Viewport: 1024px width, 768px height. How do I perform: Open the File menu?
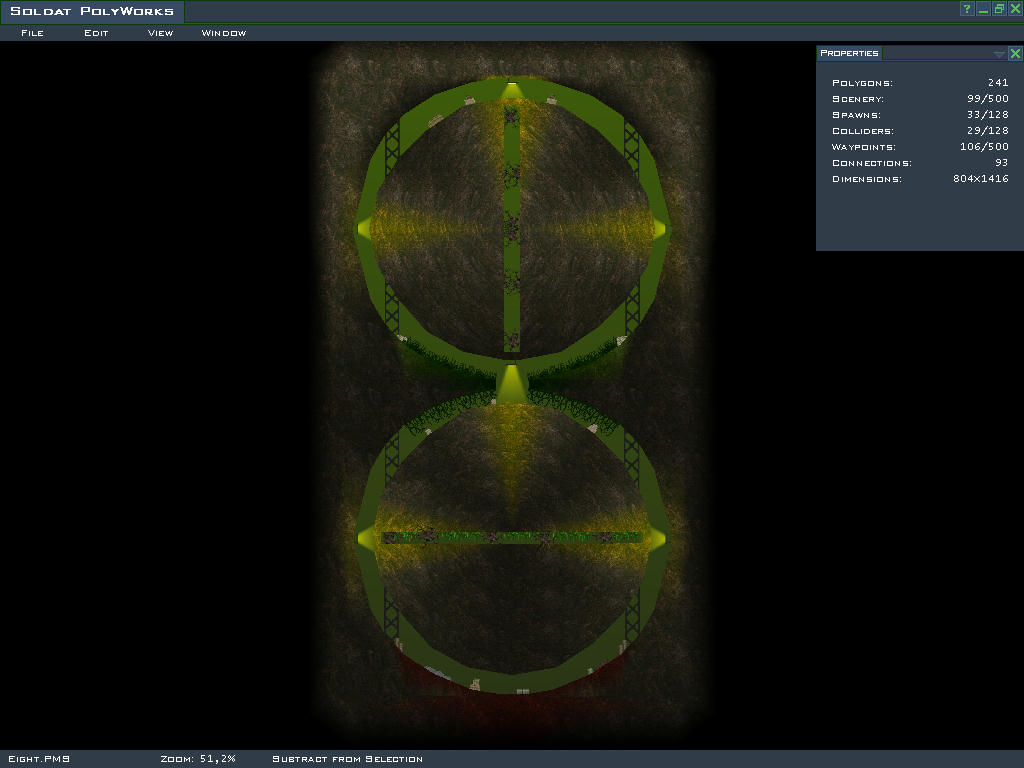(x=33, y=33)
